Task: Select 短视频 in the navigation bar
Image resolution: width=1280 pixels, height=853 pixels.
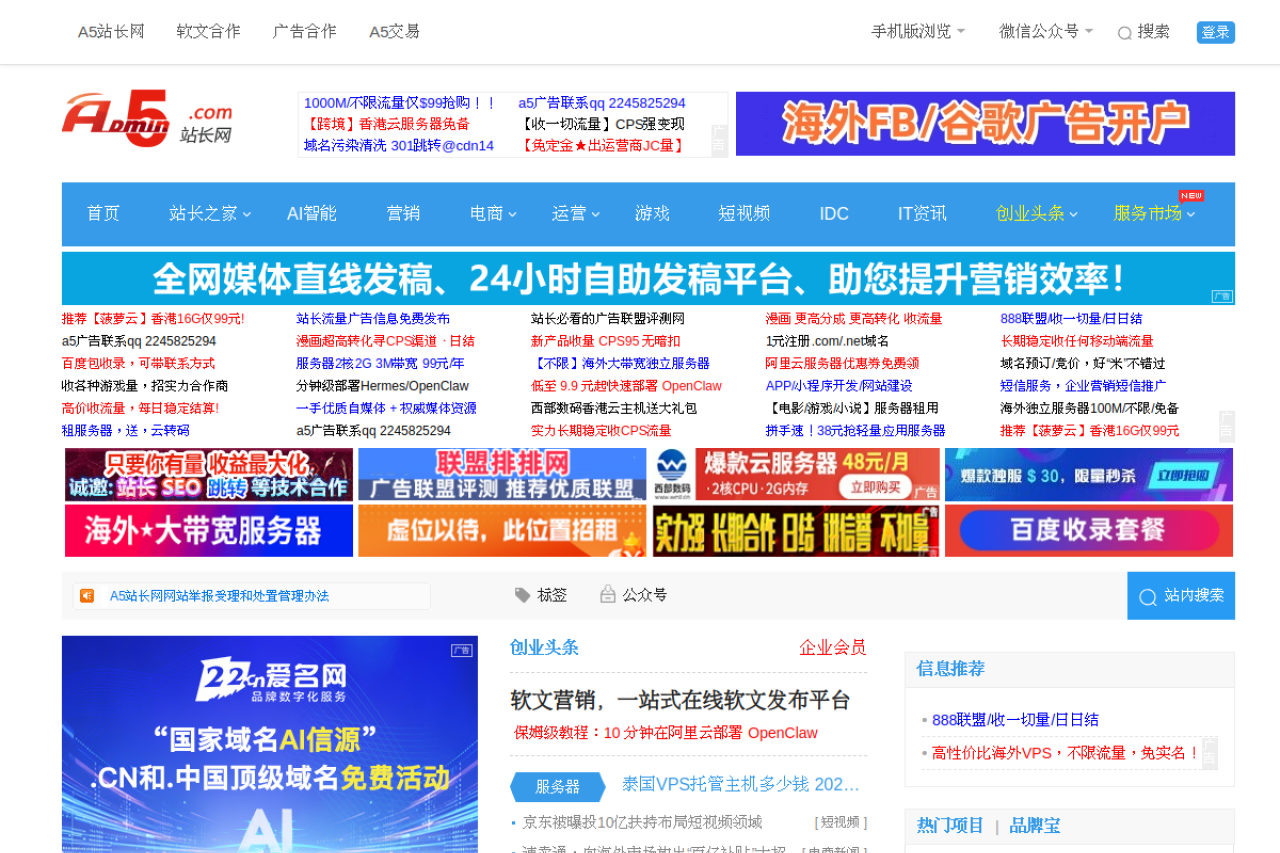Action: pos(744,213)
